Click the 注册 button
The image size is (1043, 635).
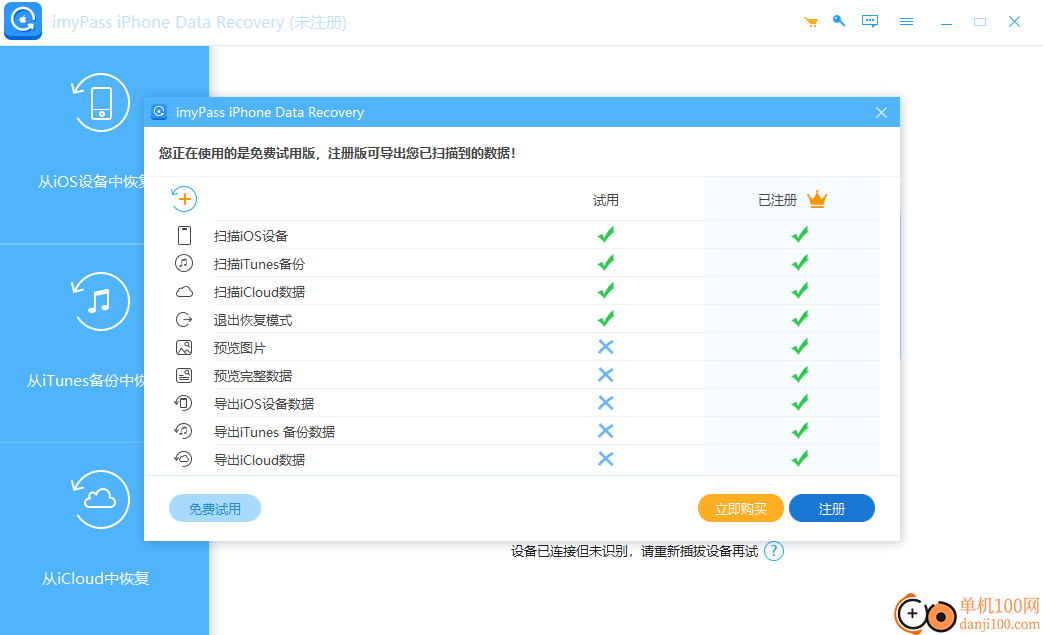(831, 509)
